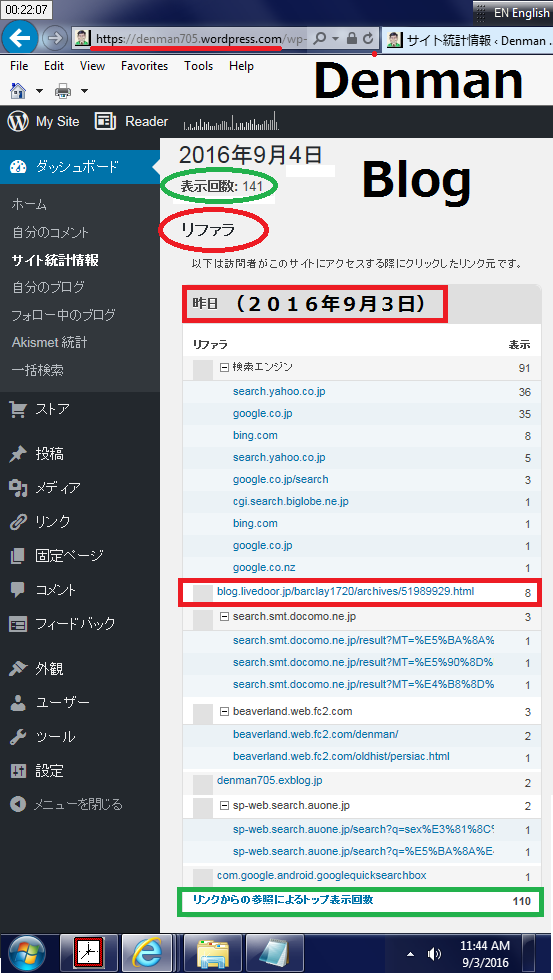Viewport: 553px width, 980px height.
Task: Click the printer icon in command bar
Action: 63,91
